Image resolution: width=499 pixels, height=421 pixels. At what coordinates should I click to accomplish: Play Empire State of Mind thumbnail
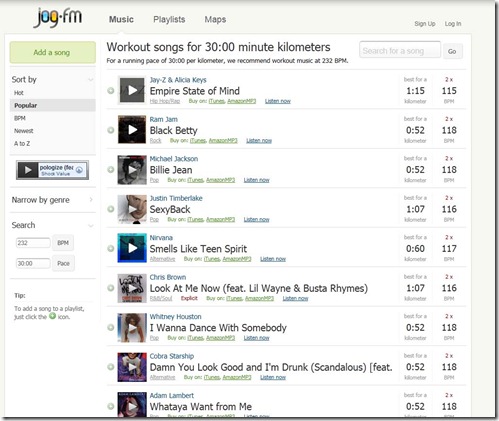point(132,90)
